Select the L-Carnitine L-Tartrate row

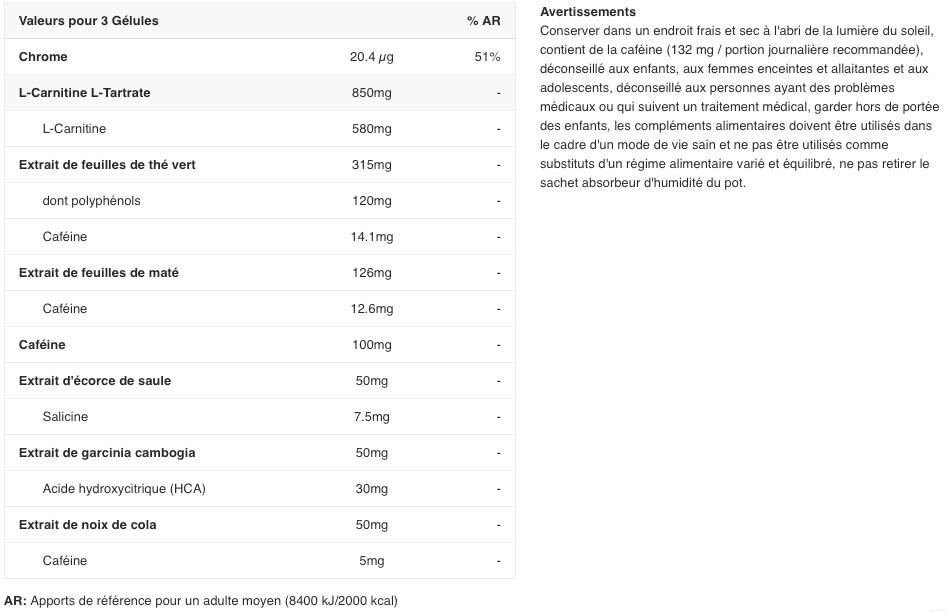point(260,92)
